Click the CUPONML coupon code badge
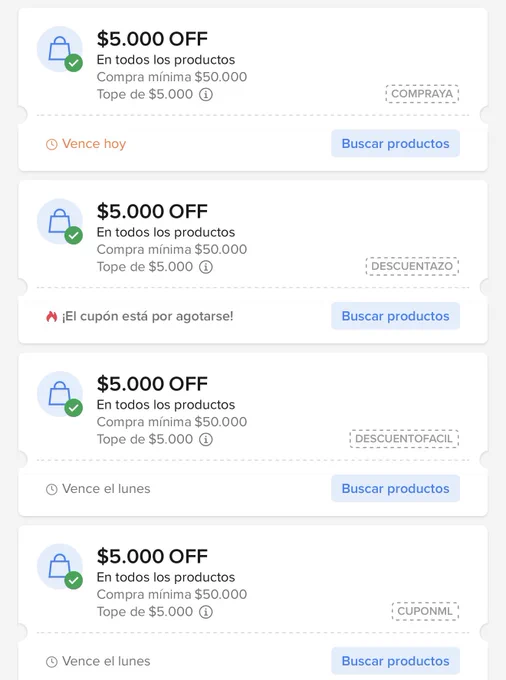506x680 pixels. [x=425, y=611]
